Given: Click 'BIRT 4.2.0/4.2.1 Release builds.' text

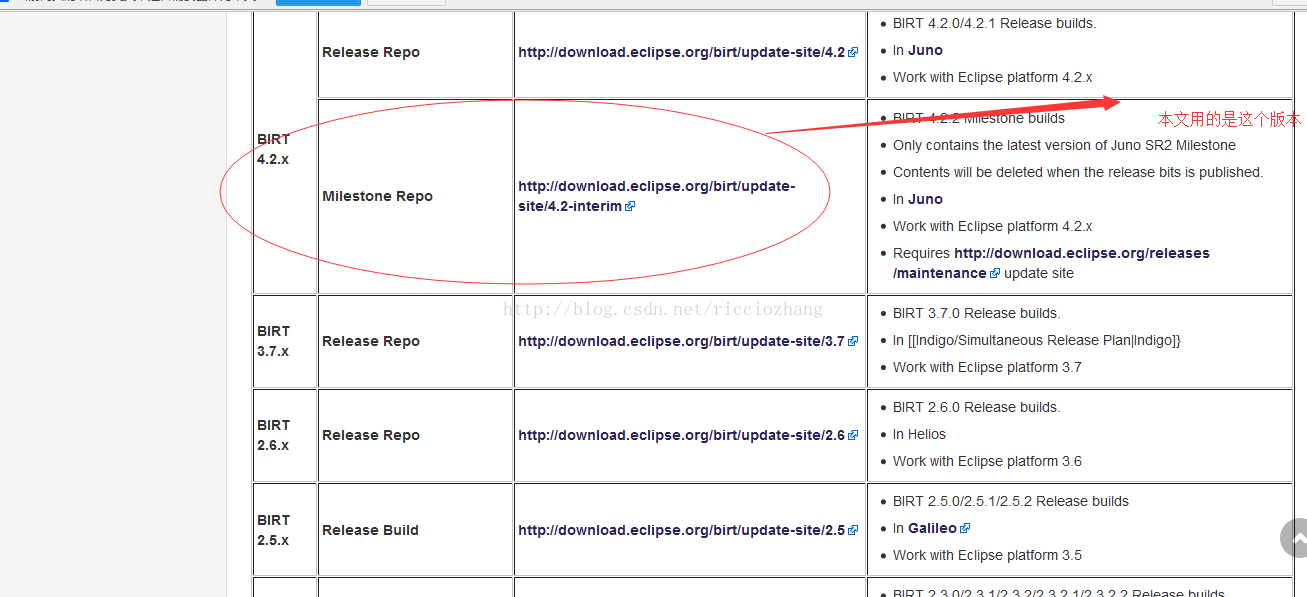Looking at the screenshot, I should point(995,23).
